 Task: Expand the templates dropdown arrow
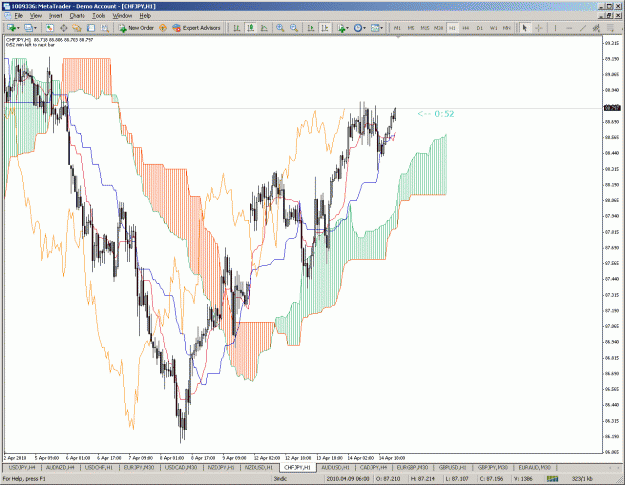pos(381,28)
